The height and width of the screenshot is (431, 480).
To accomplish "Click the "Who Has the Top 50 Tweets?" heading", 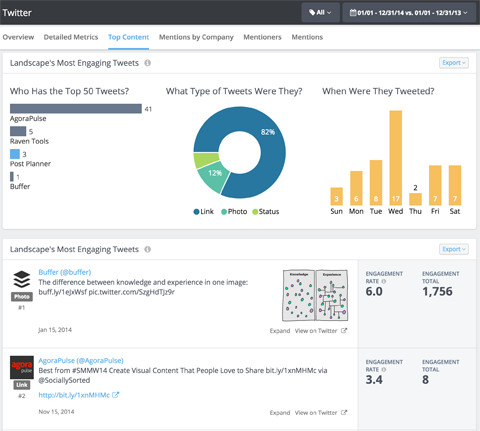I will coord(69,91).
